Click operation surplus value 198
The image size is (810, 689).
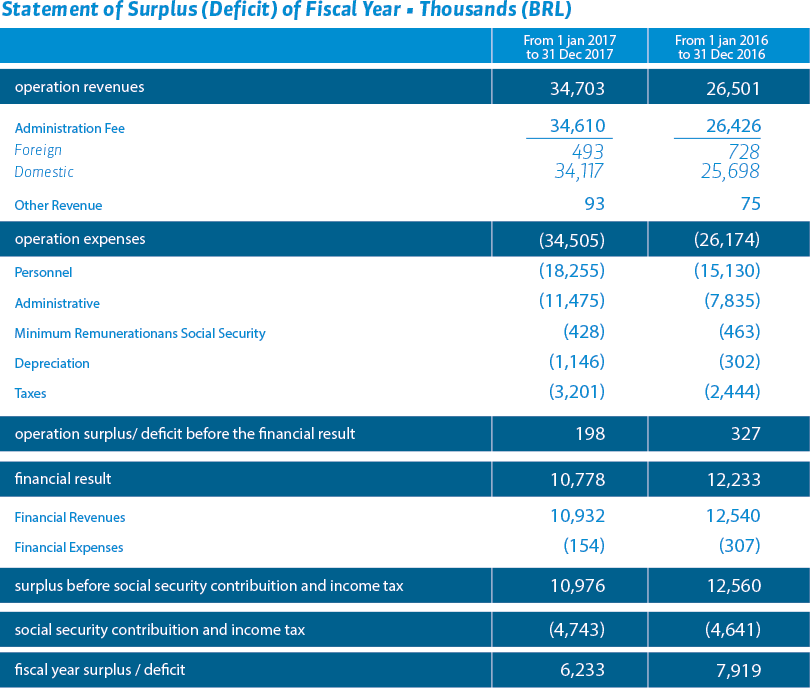tap(590, 433)
